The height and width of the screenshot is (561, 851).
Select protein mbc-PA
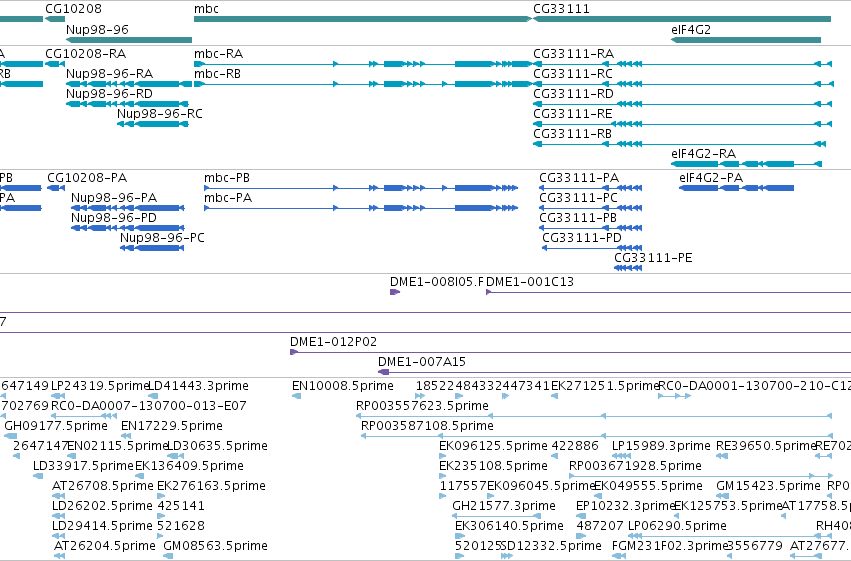tap(361, 208)
